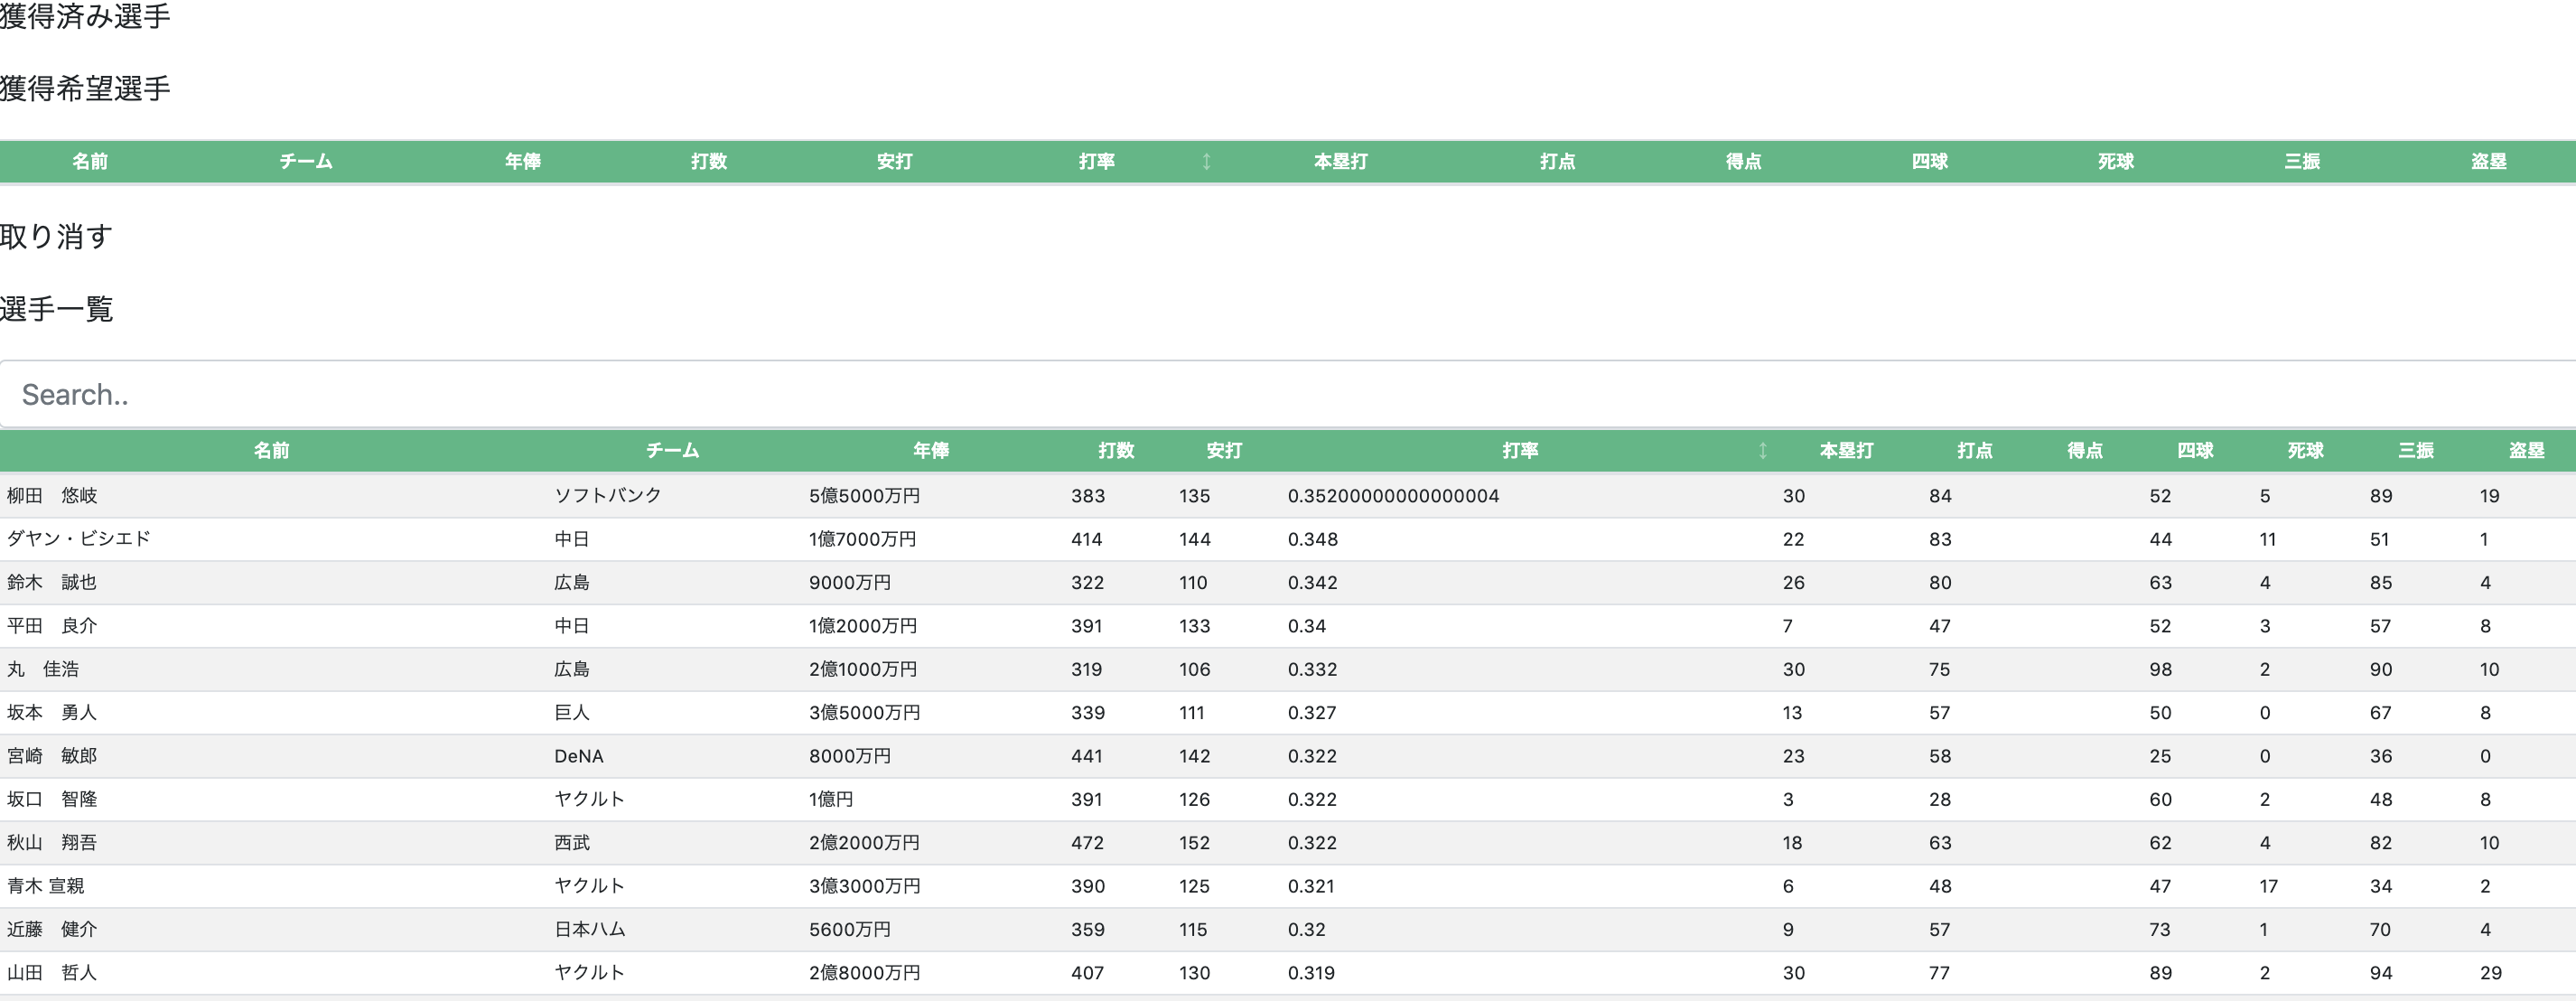Sort wishlist table by 安打 header
Viewport: 2576px width, 1001px height.
pyautogui.click(x=895, y=162)
